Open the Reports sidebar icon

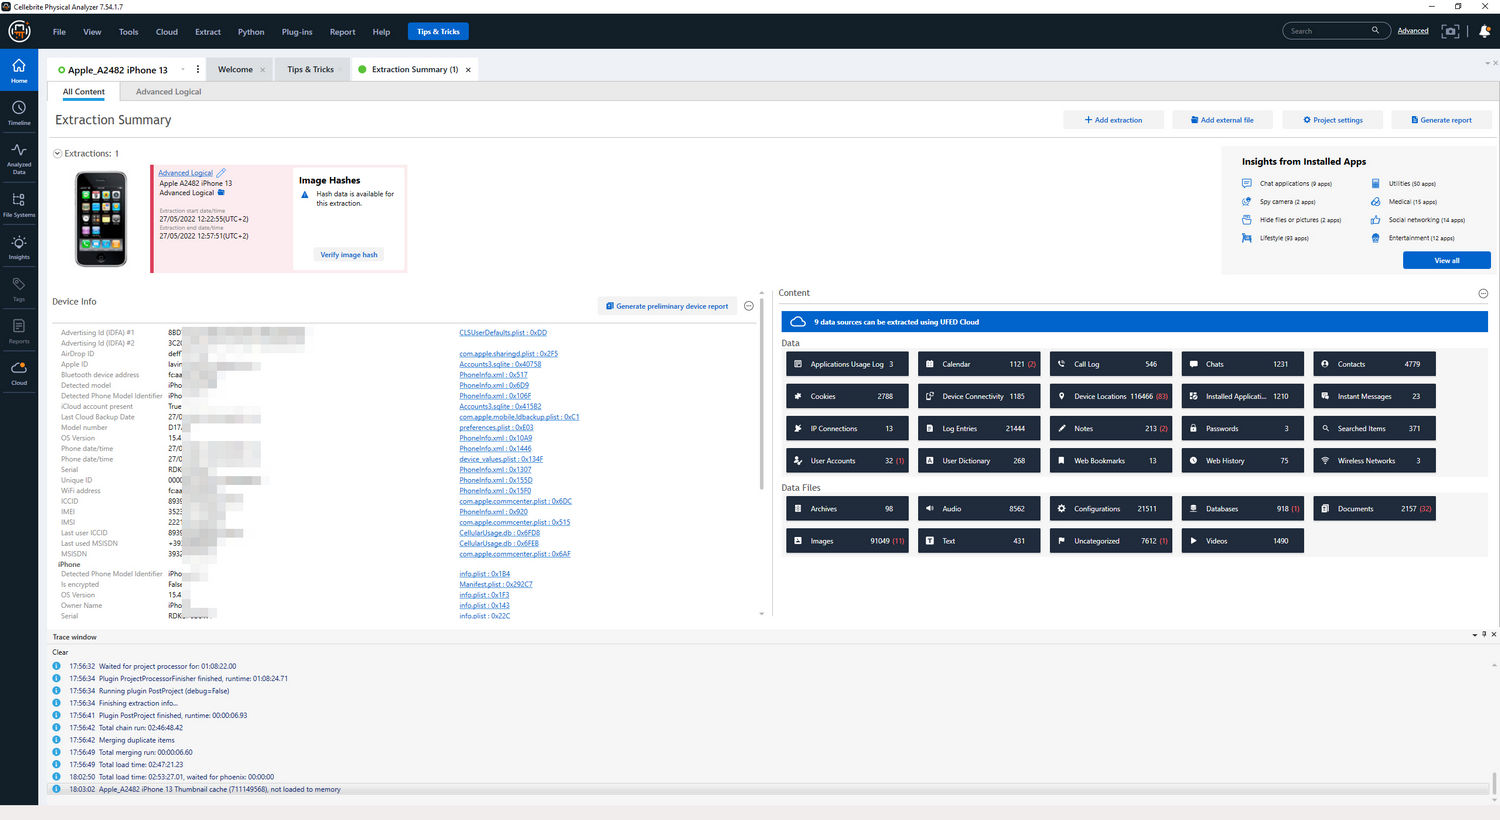(19, 330)
